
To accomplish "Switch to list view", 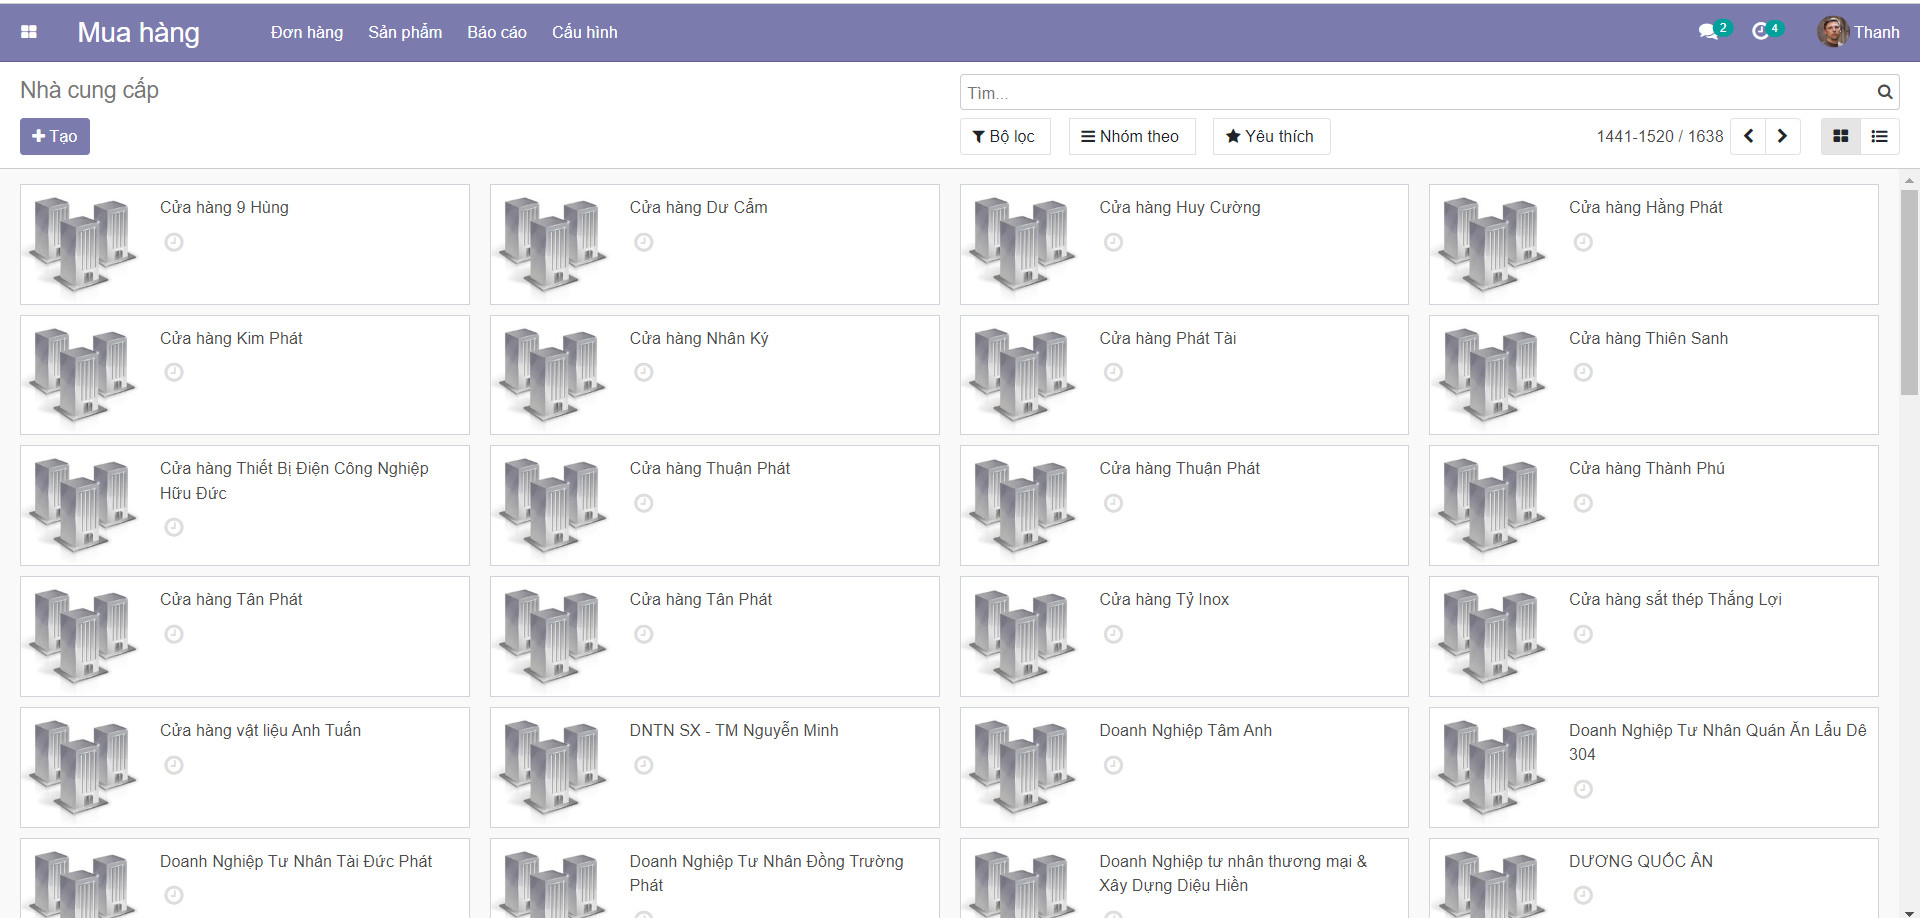I will 1879,136.
